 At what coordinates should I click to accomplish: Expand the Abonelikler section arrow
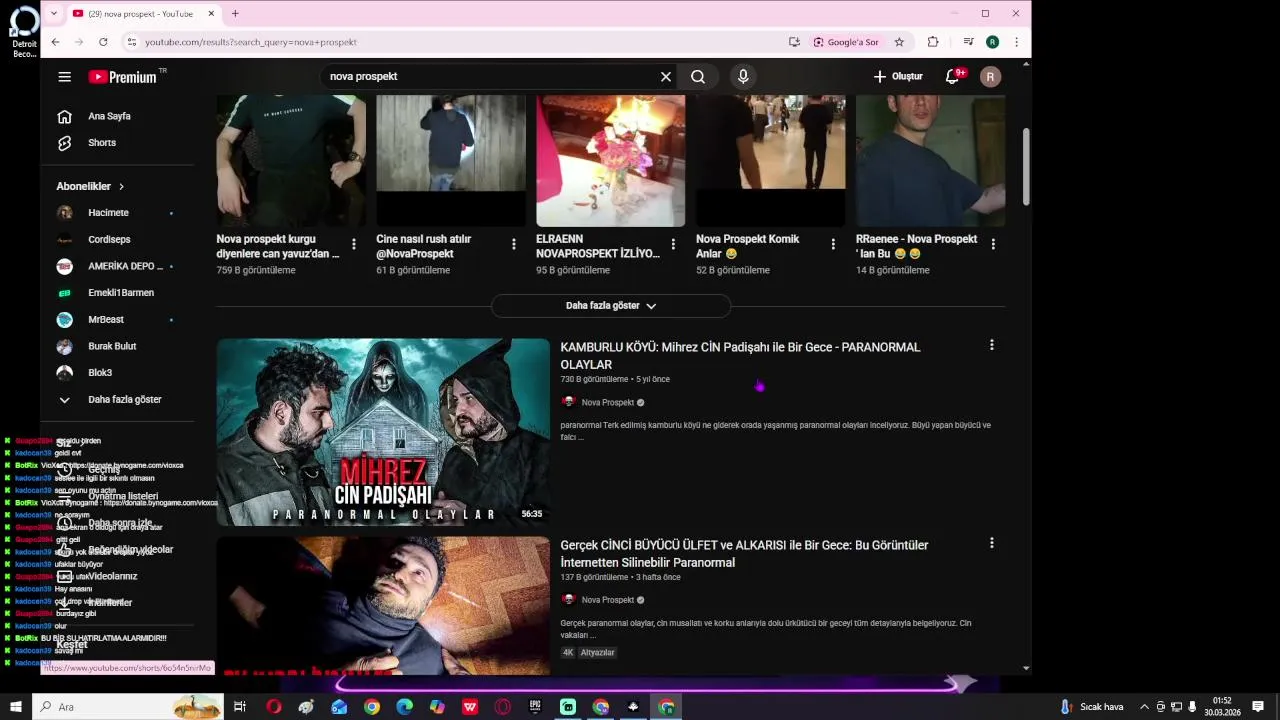[121, 186]
